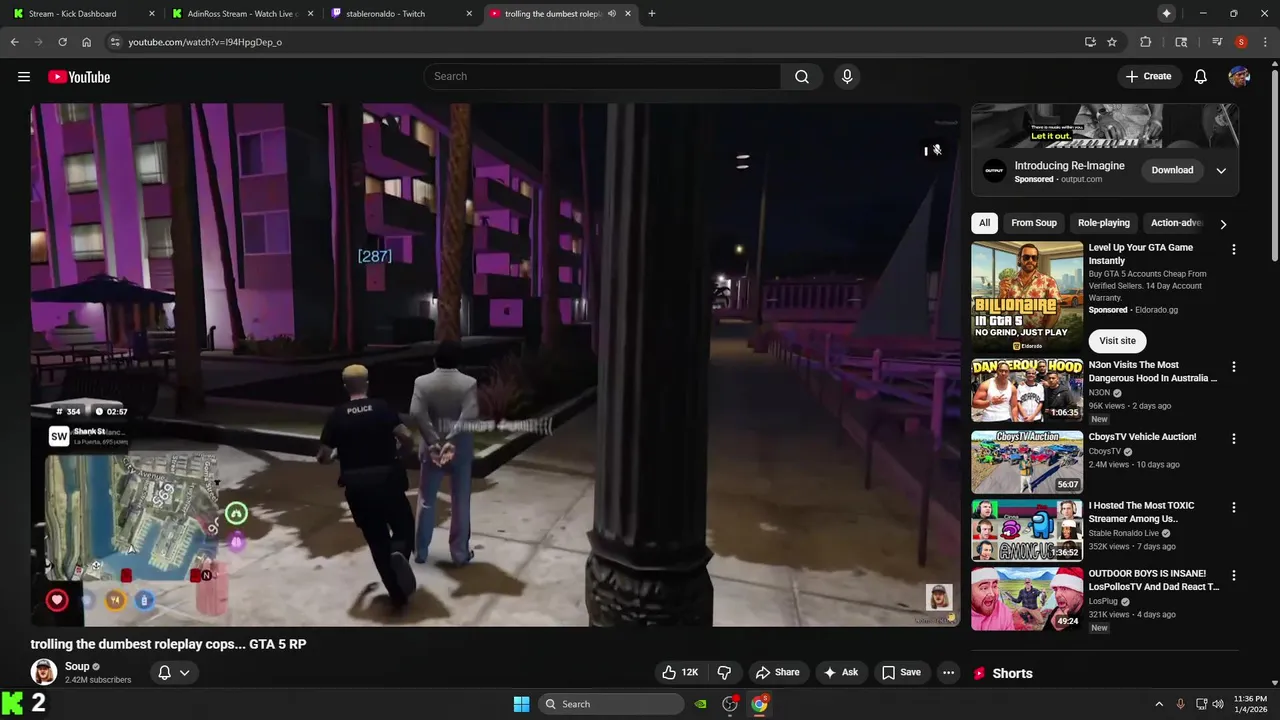Viewport: 1280px width, 720px height.
Task: Open more actions under the video
Action: tap(948, 672)
